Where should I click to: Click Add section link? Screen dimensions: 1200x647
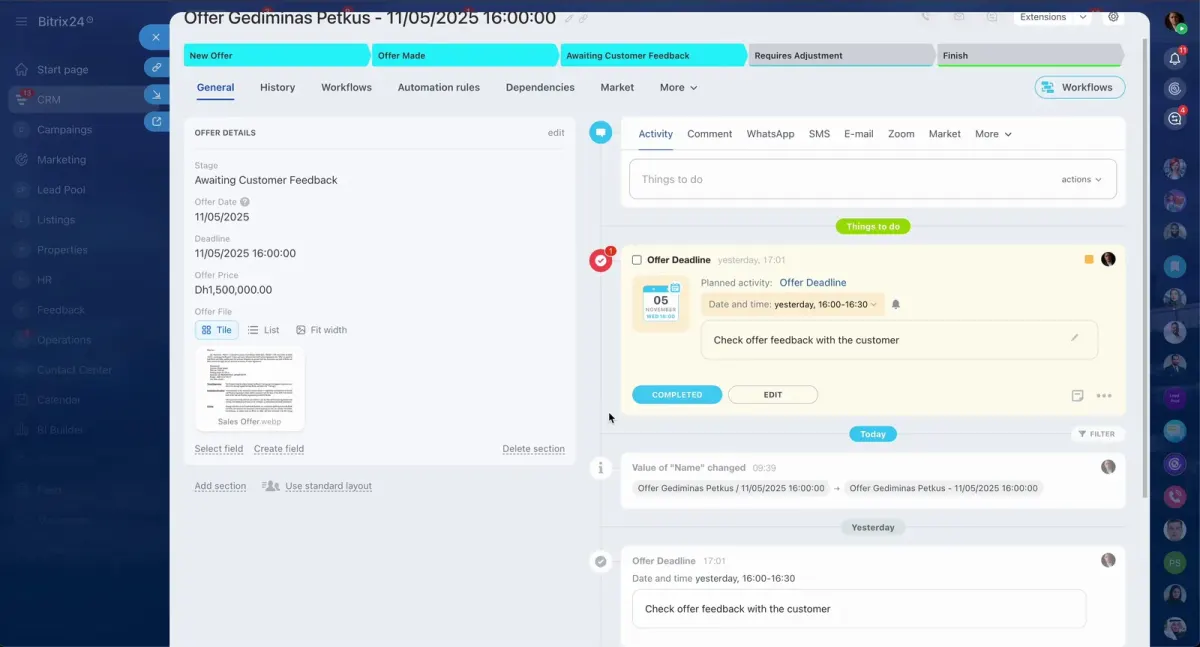220,486
